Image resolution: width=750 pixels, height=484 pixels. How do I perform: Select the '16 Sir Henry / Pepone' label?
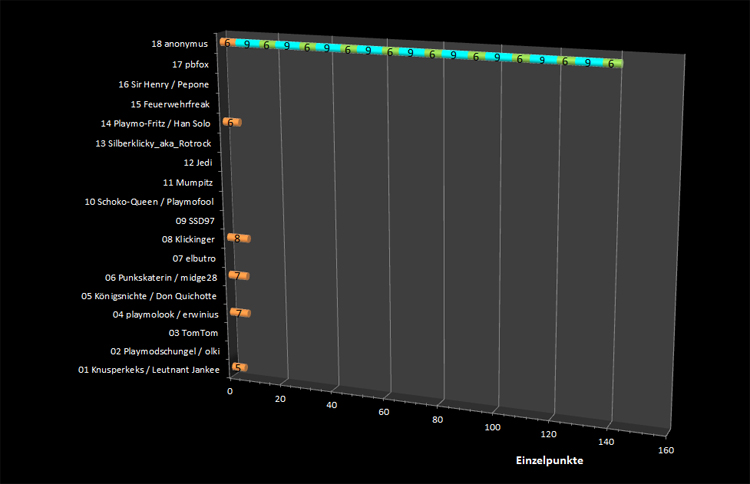coord(163,84)
